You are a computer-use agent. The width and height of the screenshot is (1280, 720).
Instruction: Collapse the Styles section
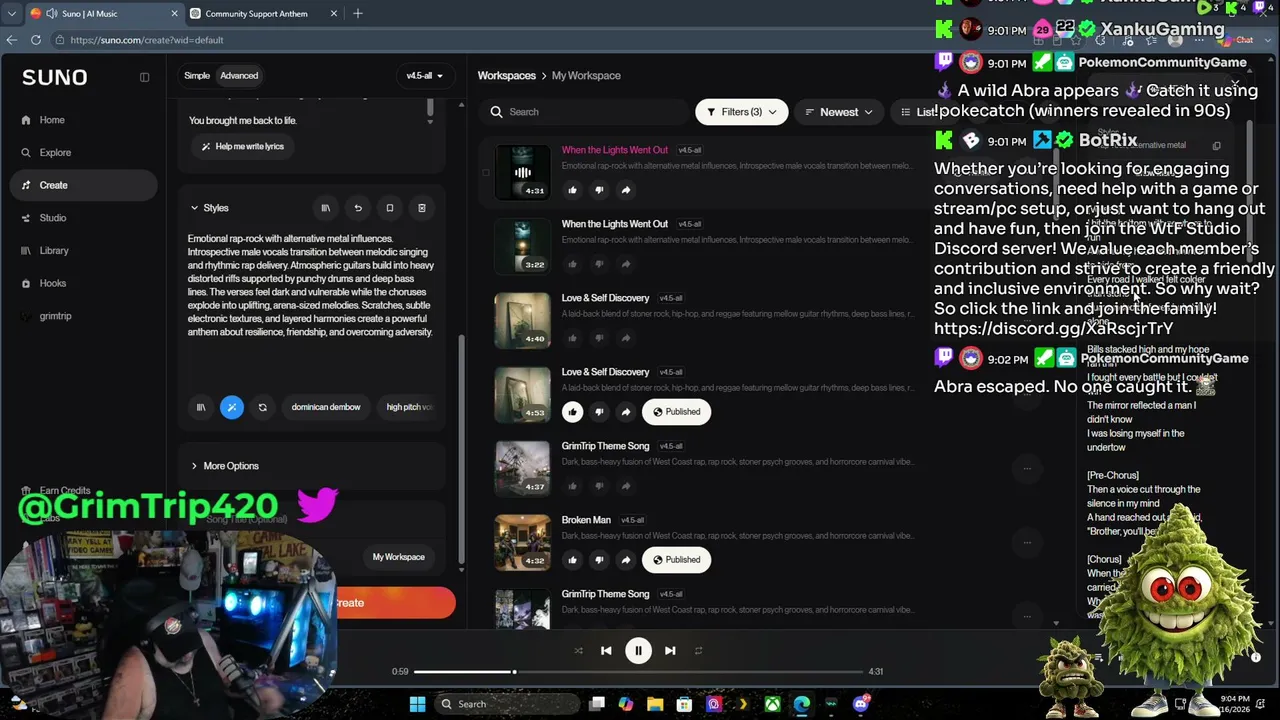tap(210, 208)
